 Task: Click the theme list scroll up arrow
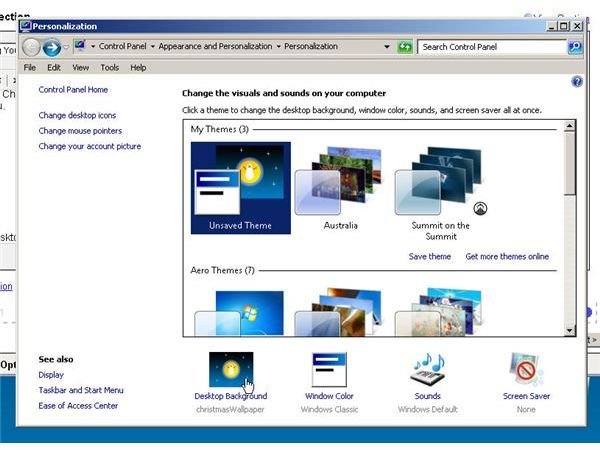[x=569, y=126]
